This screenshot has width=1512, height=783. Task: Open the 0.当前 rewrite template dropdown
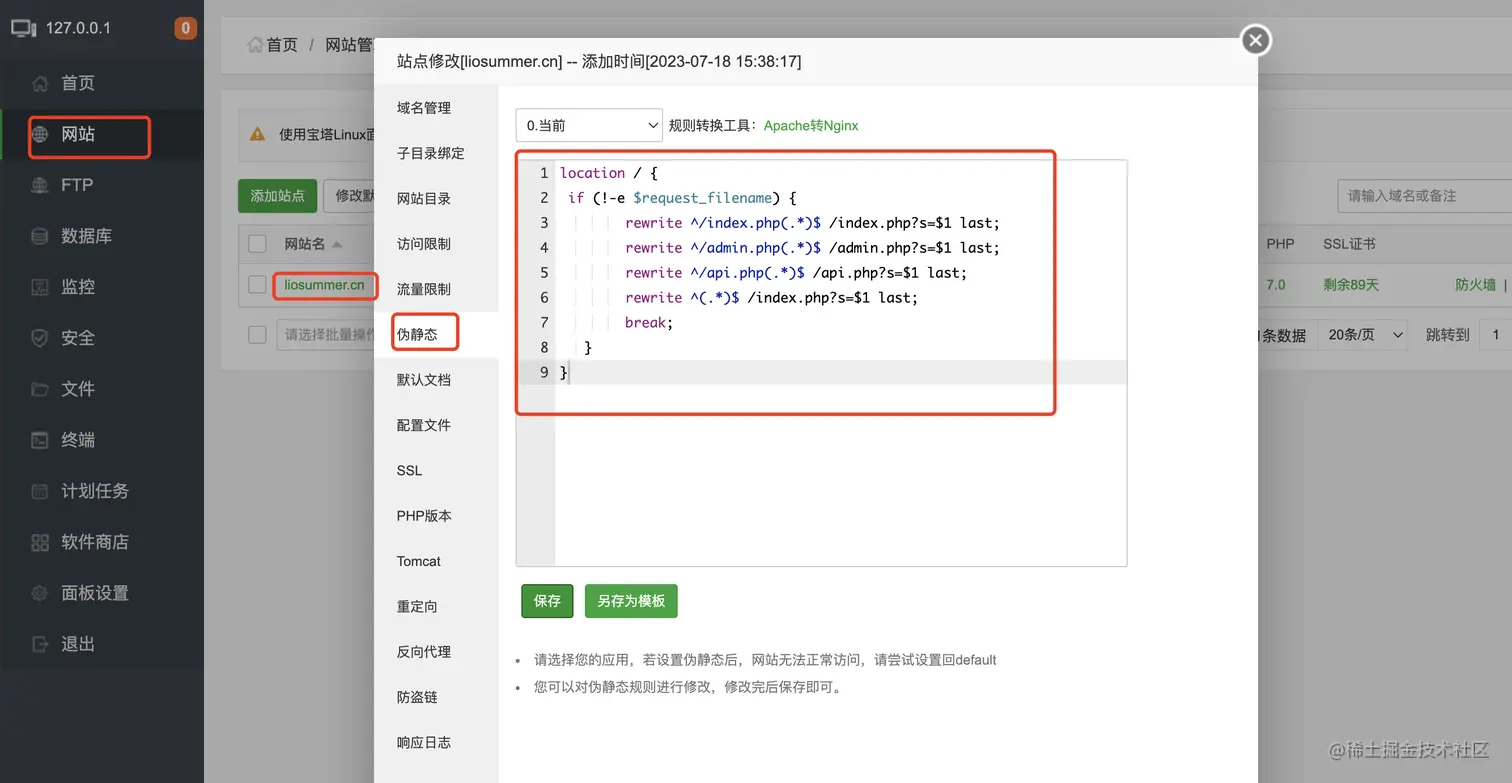[x=589, y=125]
